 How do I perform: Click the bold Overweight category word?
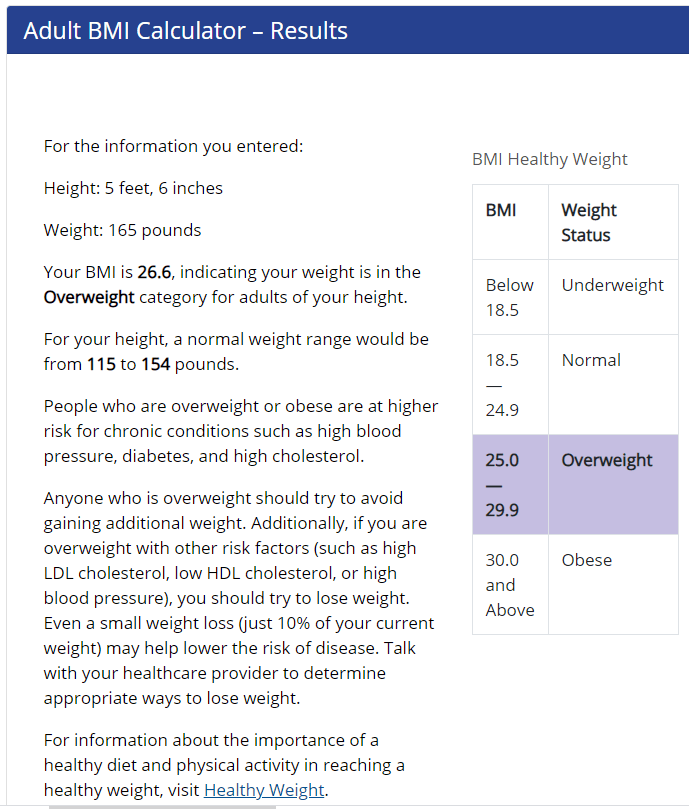(89, 297)
